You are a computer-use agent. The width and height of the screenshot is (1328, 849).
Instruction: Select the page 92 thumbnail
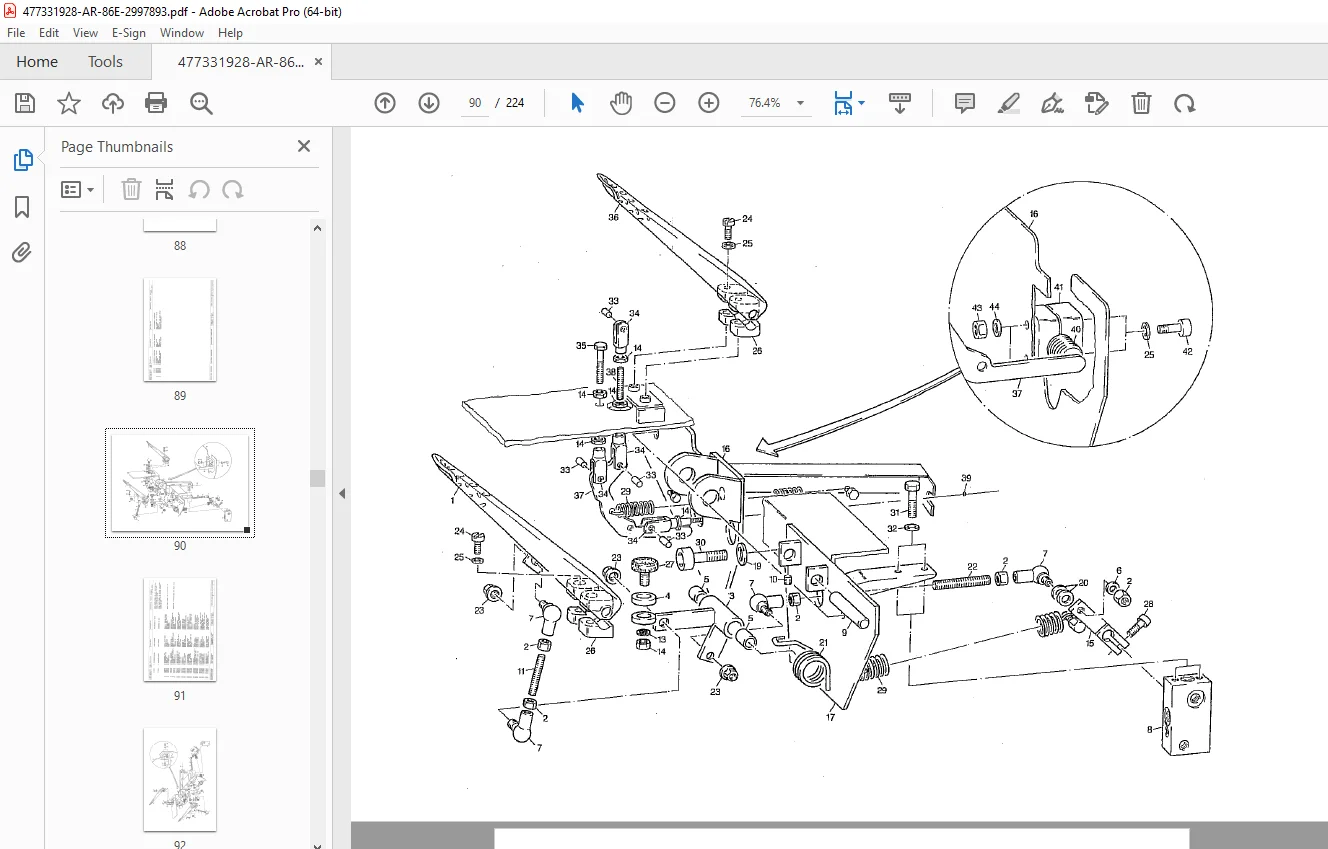pos(180,780)
